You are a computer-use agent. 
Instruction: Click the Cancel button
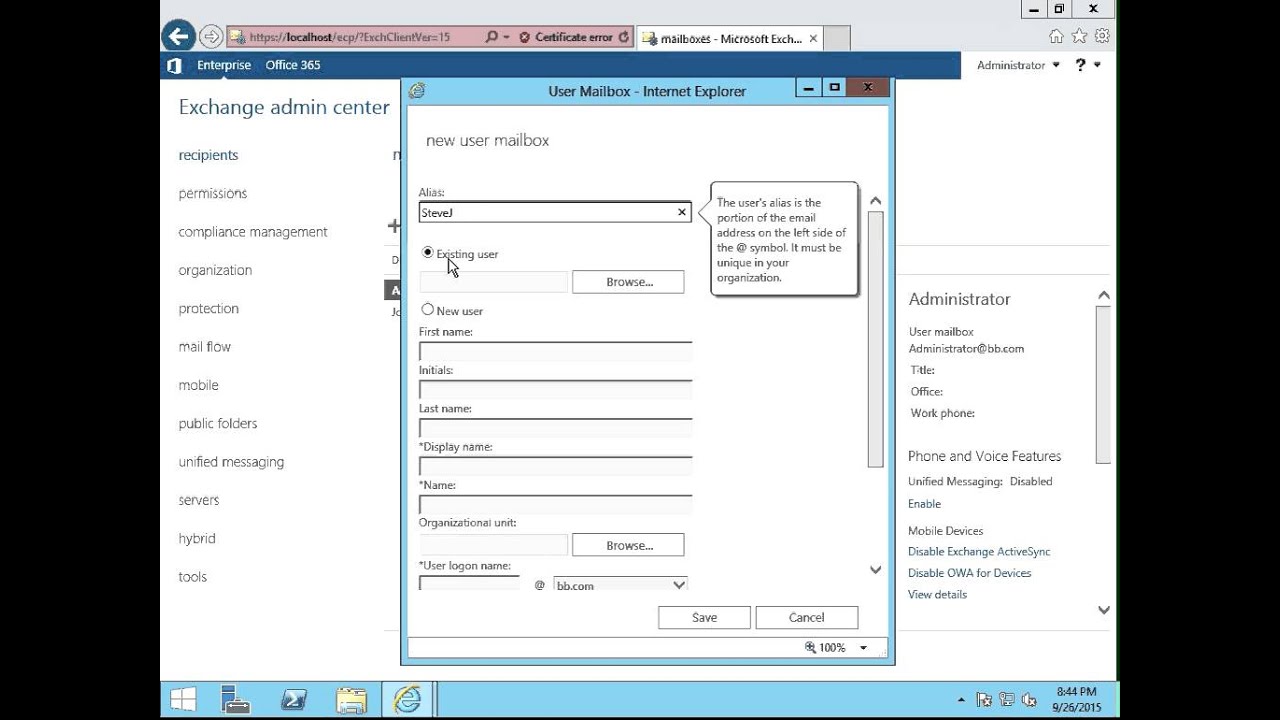806,617
